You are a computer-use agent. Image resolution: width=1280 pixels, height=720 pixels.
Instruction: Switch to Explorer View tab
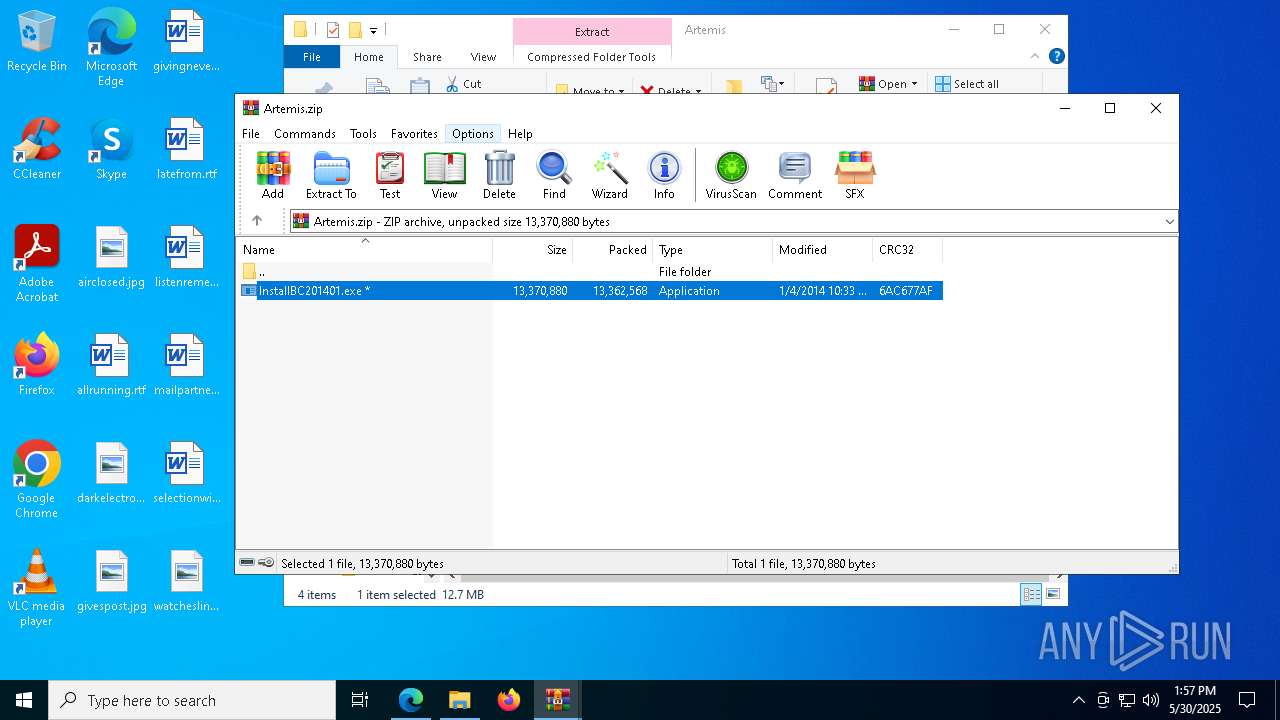[x=483, y=57]
